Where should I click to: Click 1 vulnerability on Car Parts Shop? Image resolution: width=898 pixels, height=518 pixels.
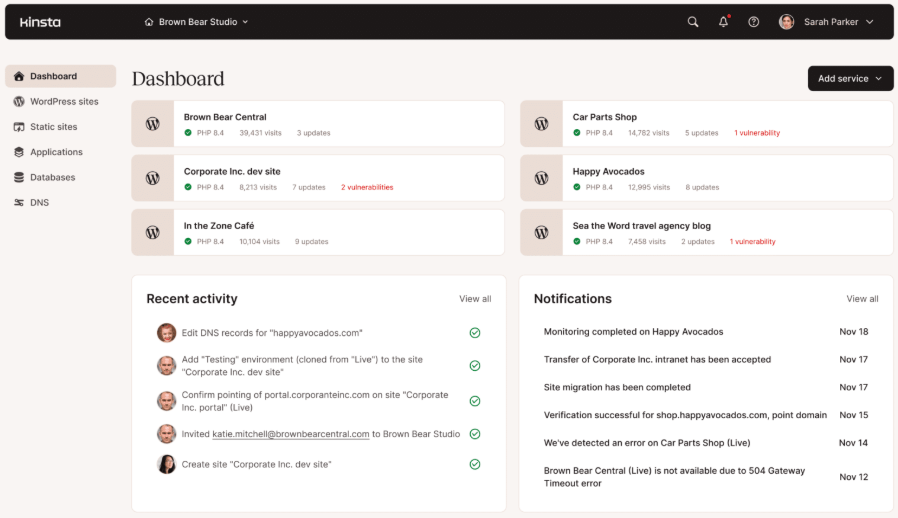tap(757, 133)
